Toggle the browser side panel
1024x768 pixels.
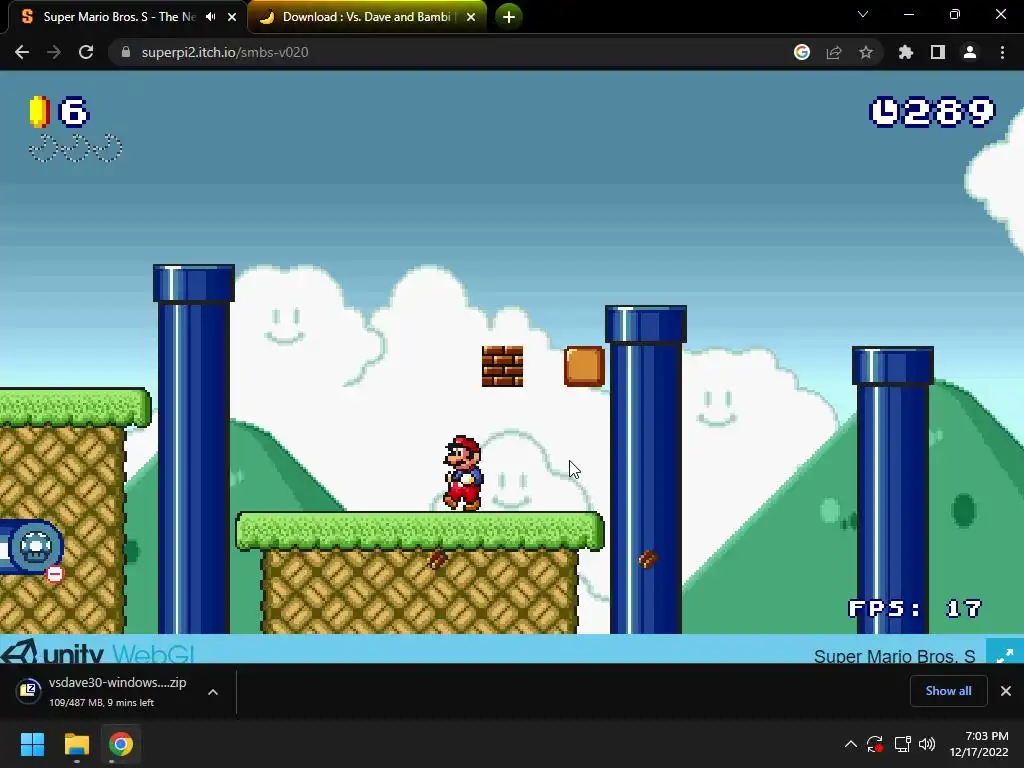pos(938,52)
